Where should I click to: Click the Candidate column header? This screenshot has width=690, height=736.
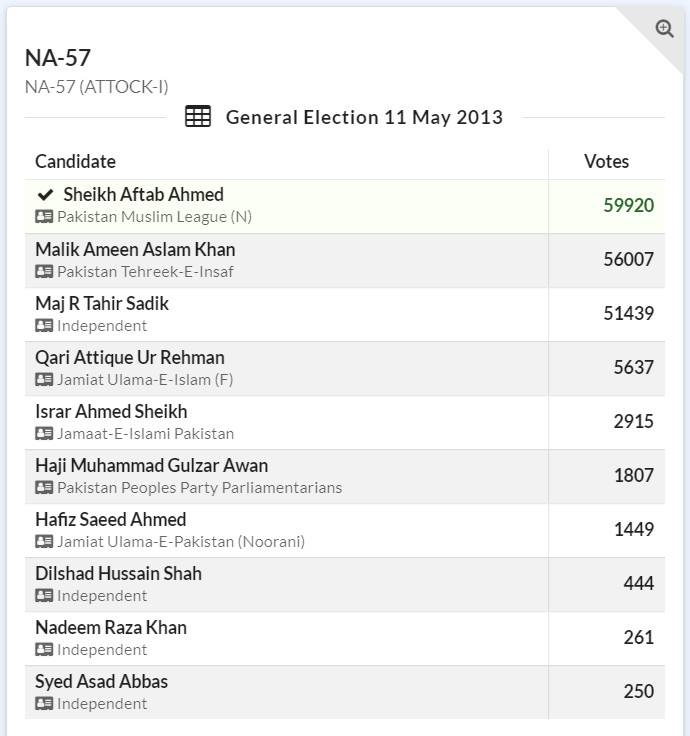pos(75,161)
